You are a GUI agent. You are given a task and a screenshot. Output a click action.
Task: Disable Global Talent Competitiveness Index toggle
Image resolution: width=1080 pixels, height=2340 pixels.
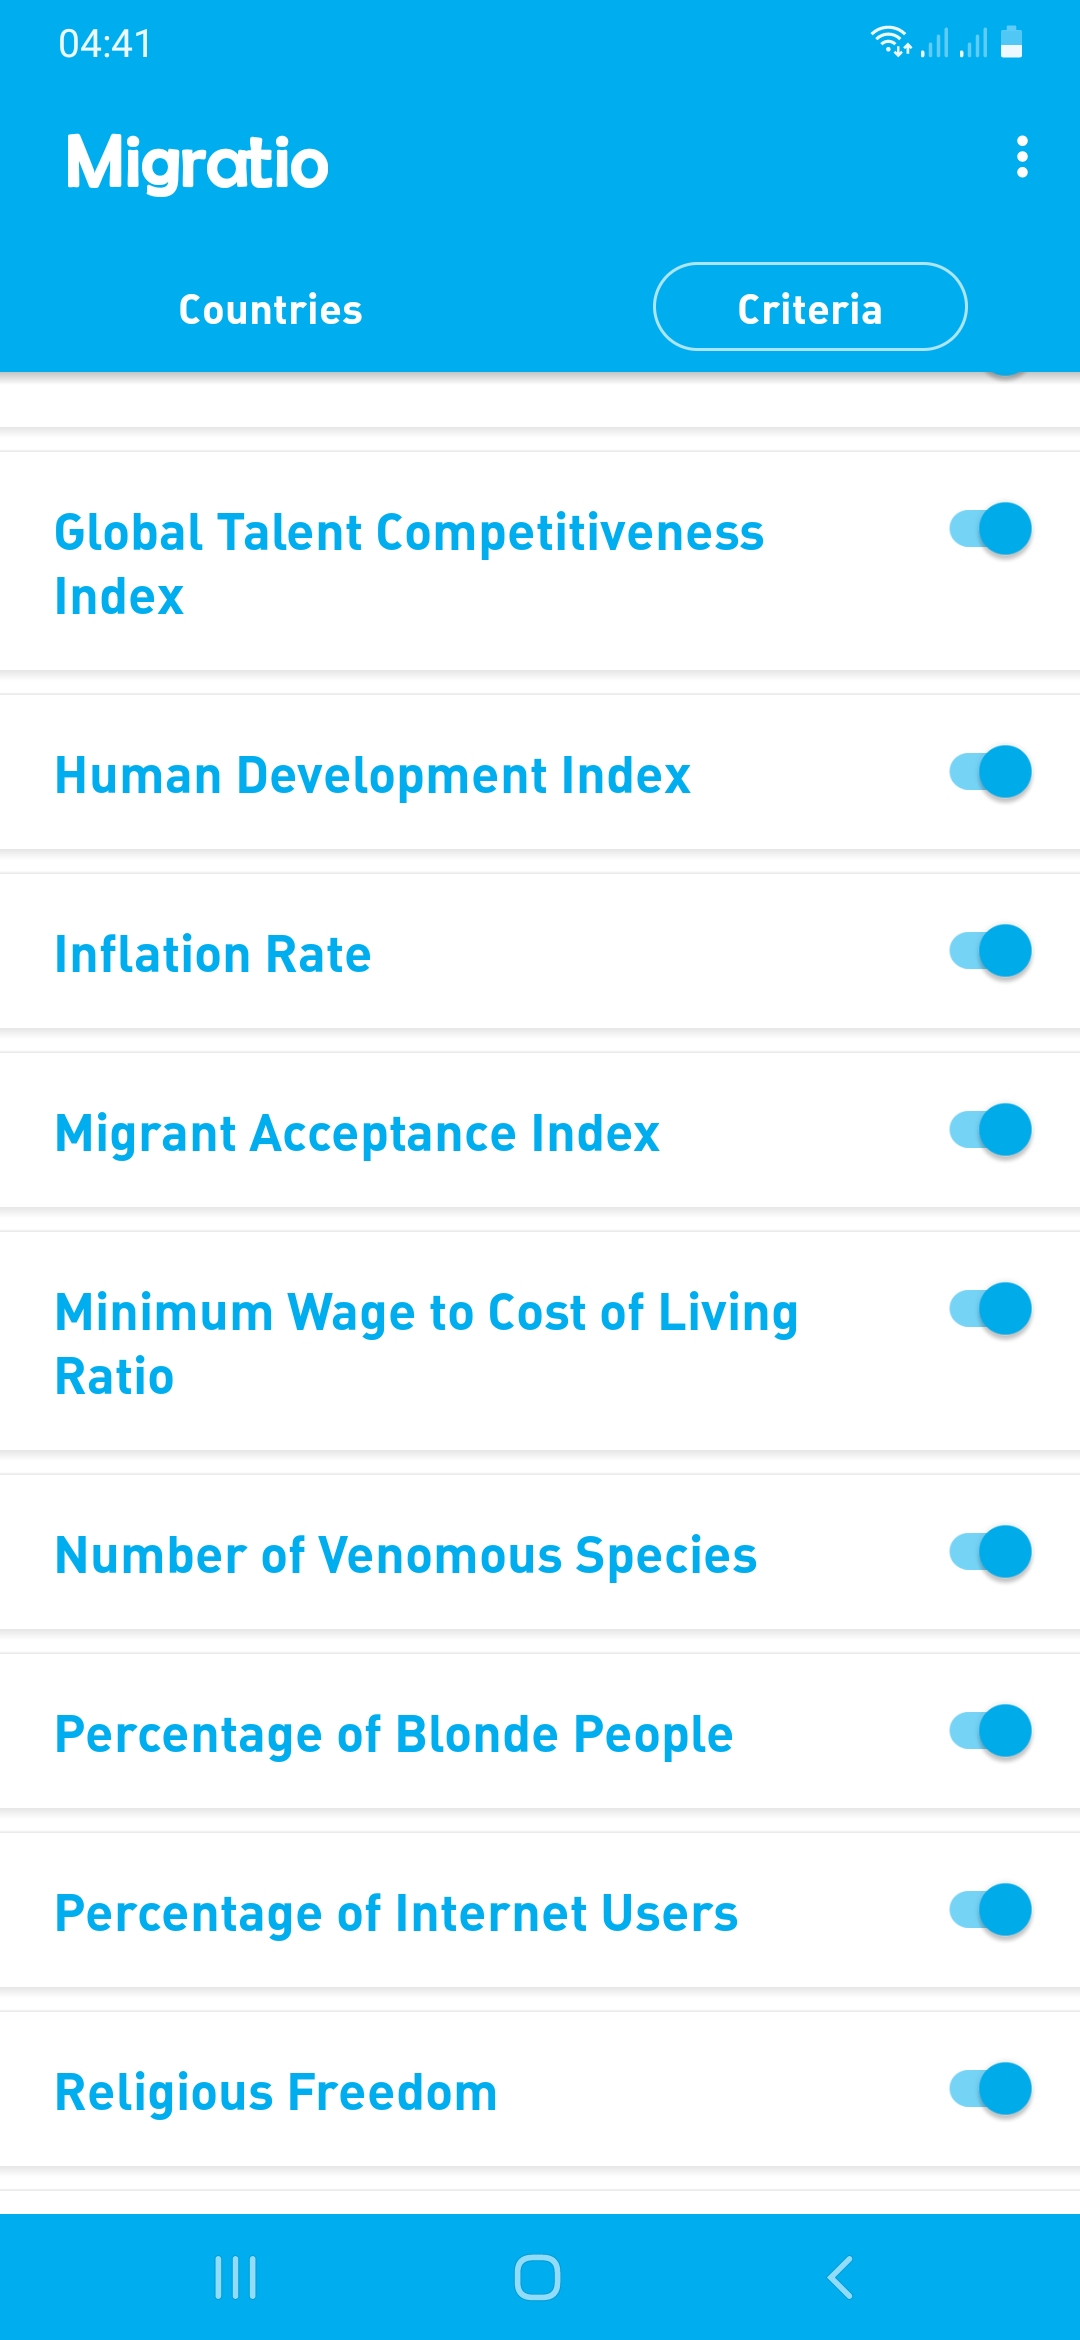pyautogui.click(x=990, y=529)
